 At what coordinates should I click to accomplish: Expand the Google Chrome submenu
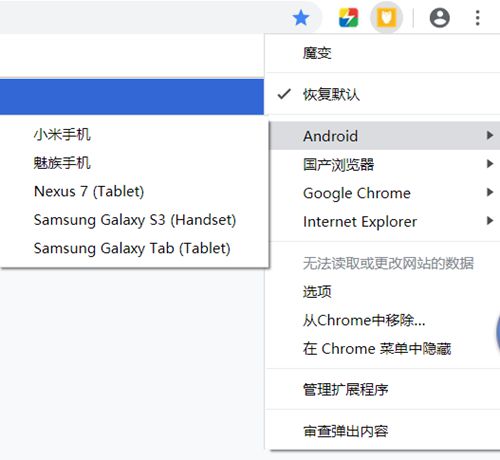coord(384,193)
